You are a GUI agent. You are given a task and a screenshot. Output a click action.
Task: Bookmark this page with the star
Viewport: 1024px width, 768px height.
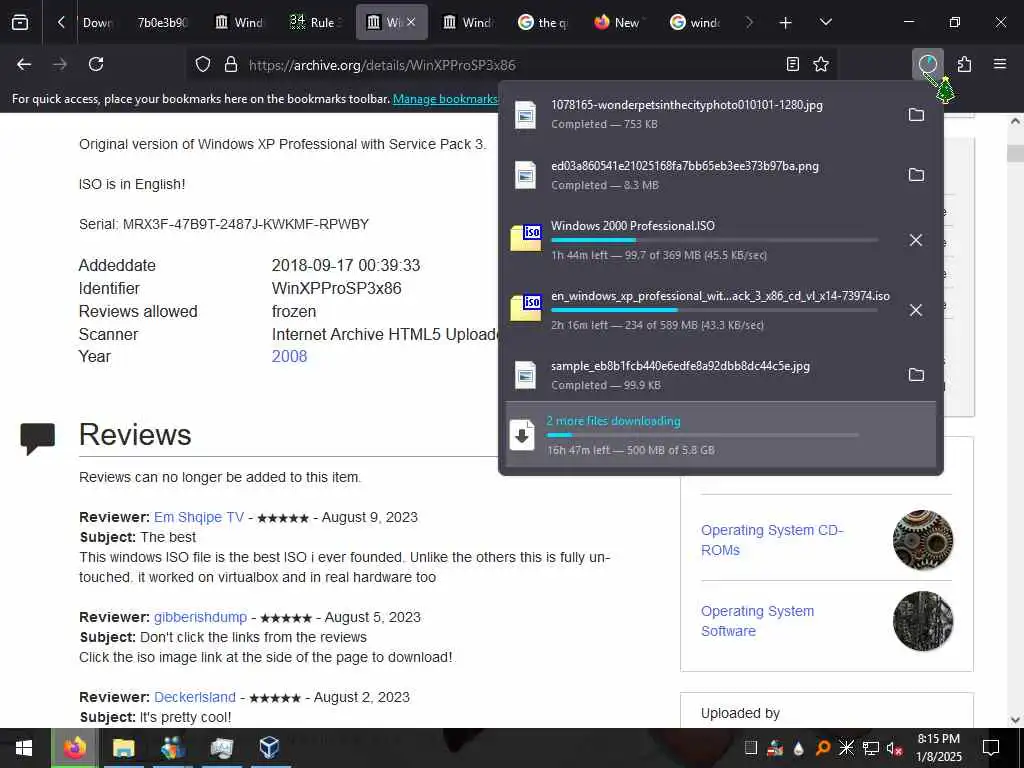pyautogui.click(x=821, y=64)
